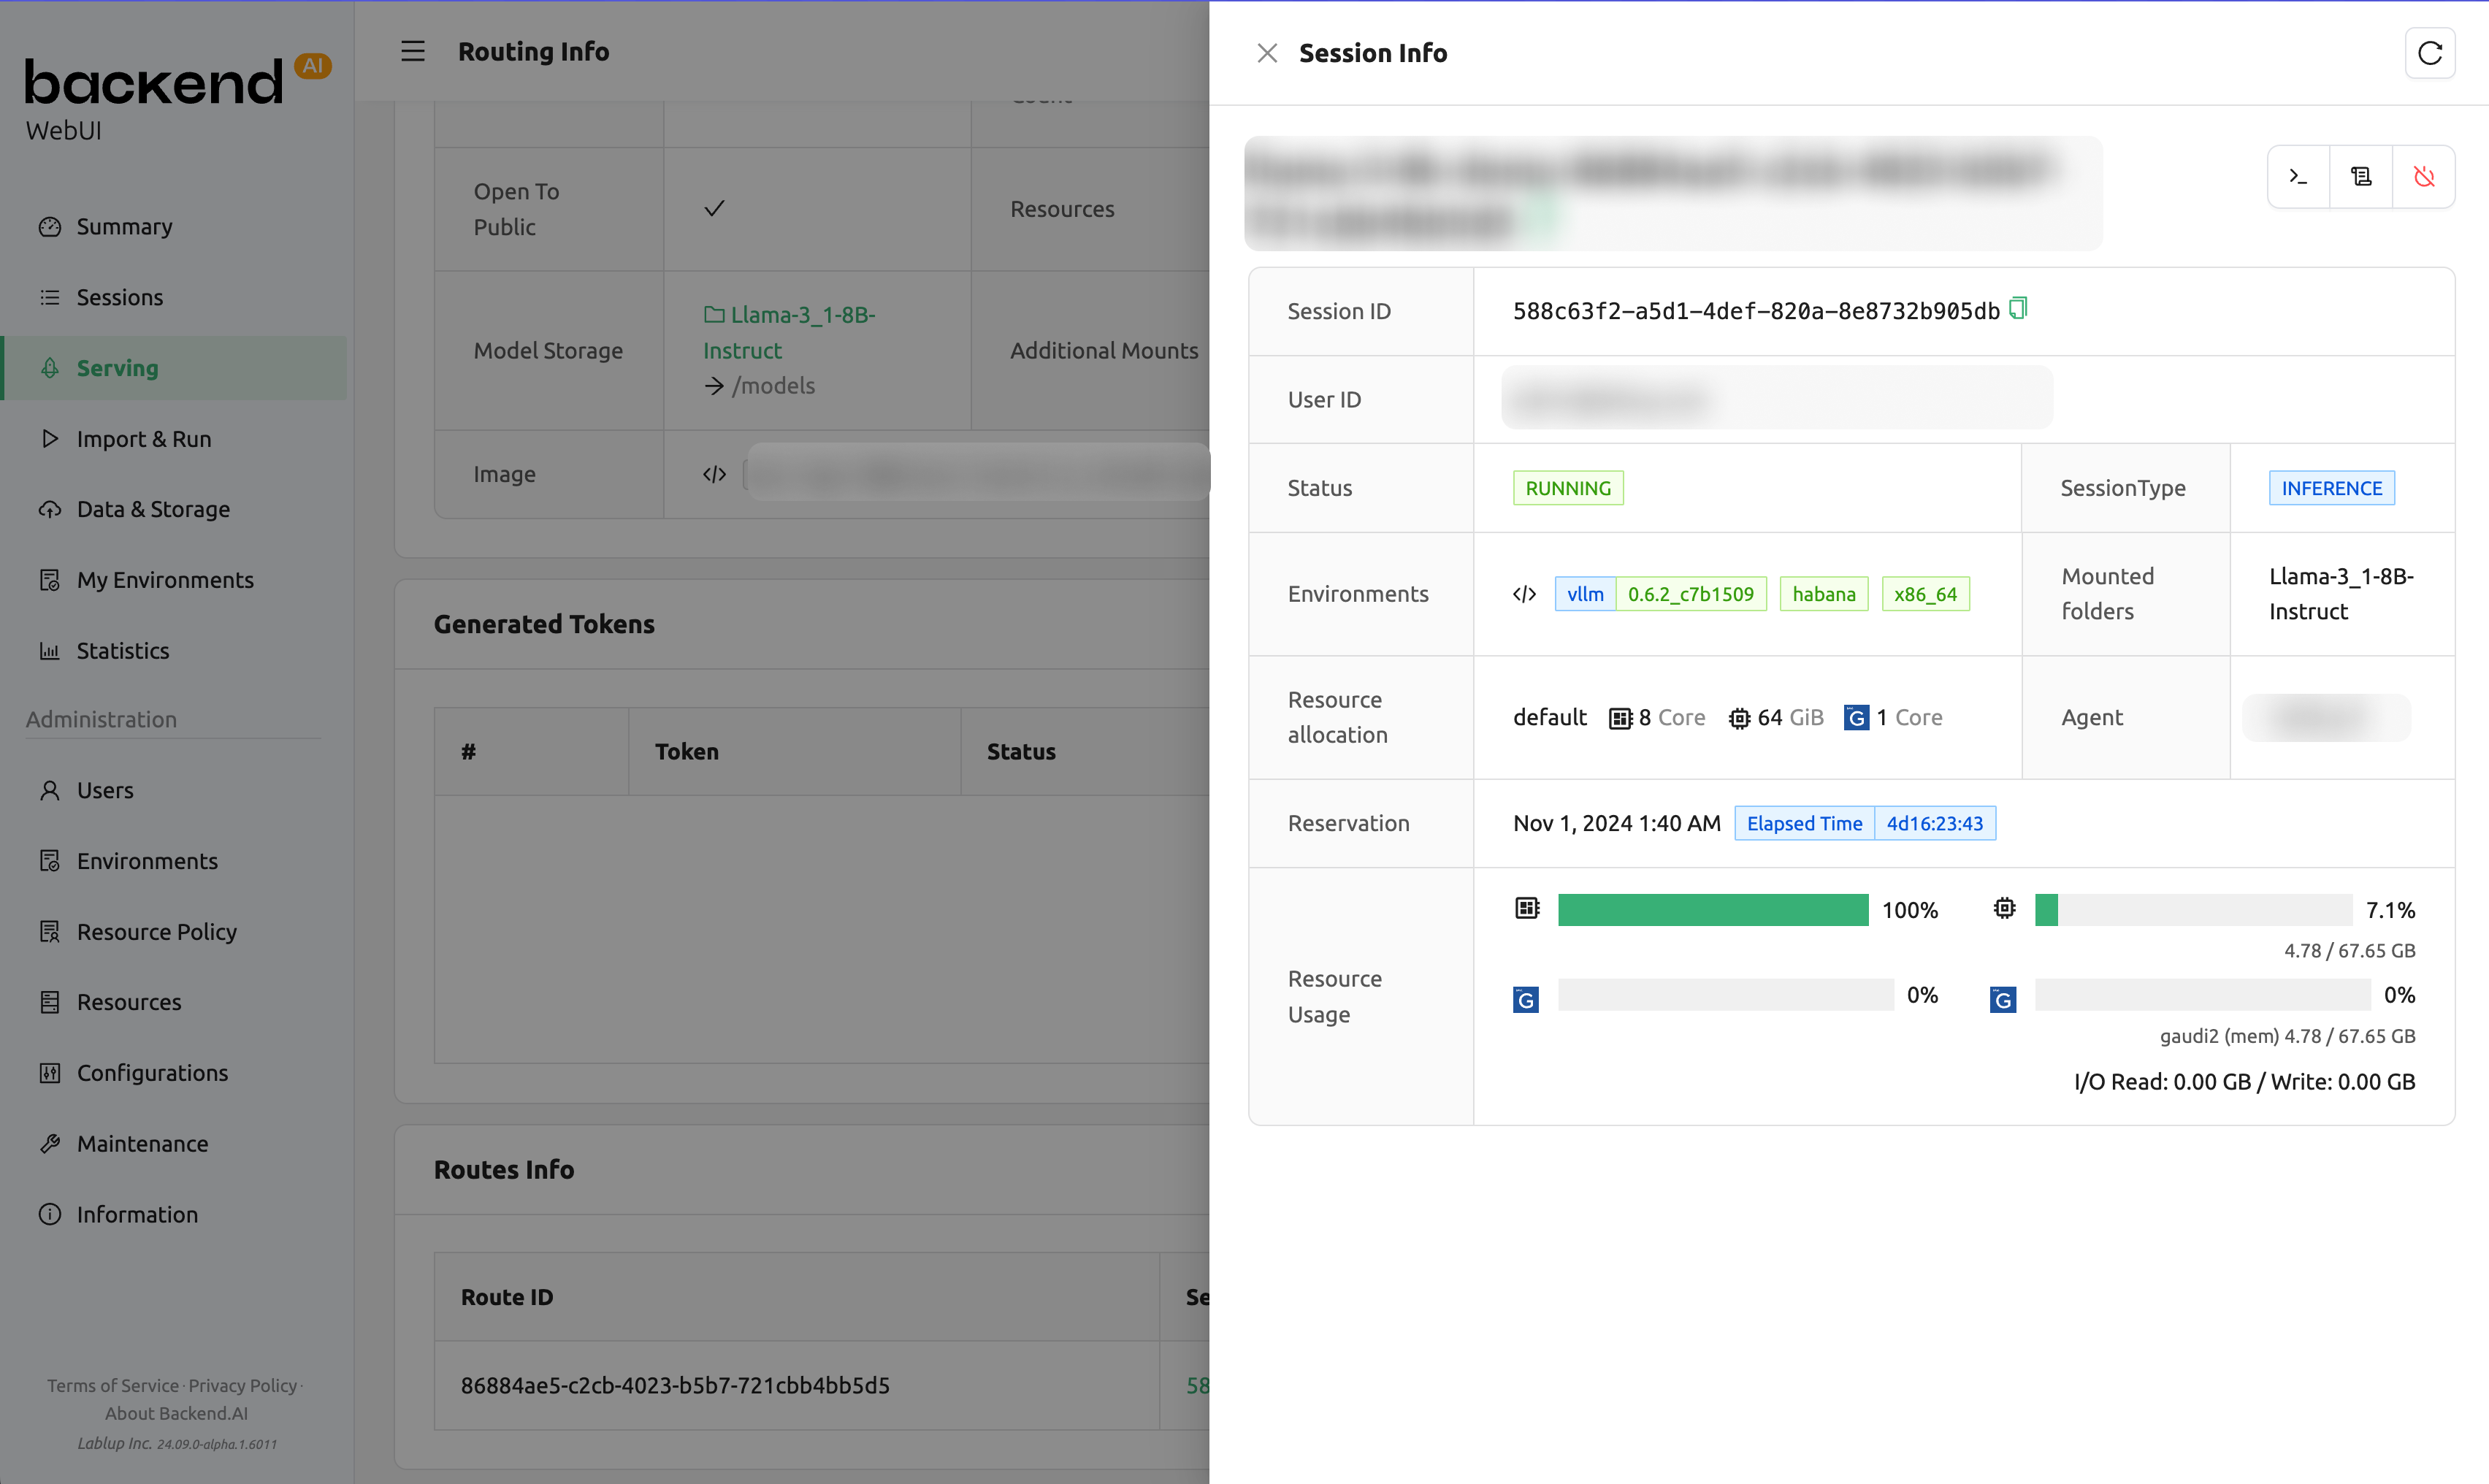
Task: Toggle sidebar with hamburger menu icon
Action: coord(413,51)
